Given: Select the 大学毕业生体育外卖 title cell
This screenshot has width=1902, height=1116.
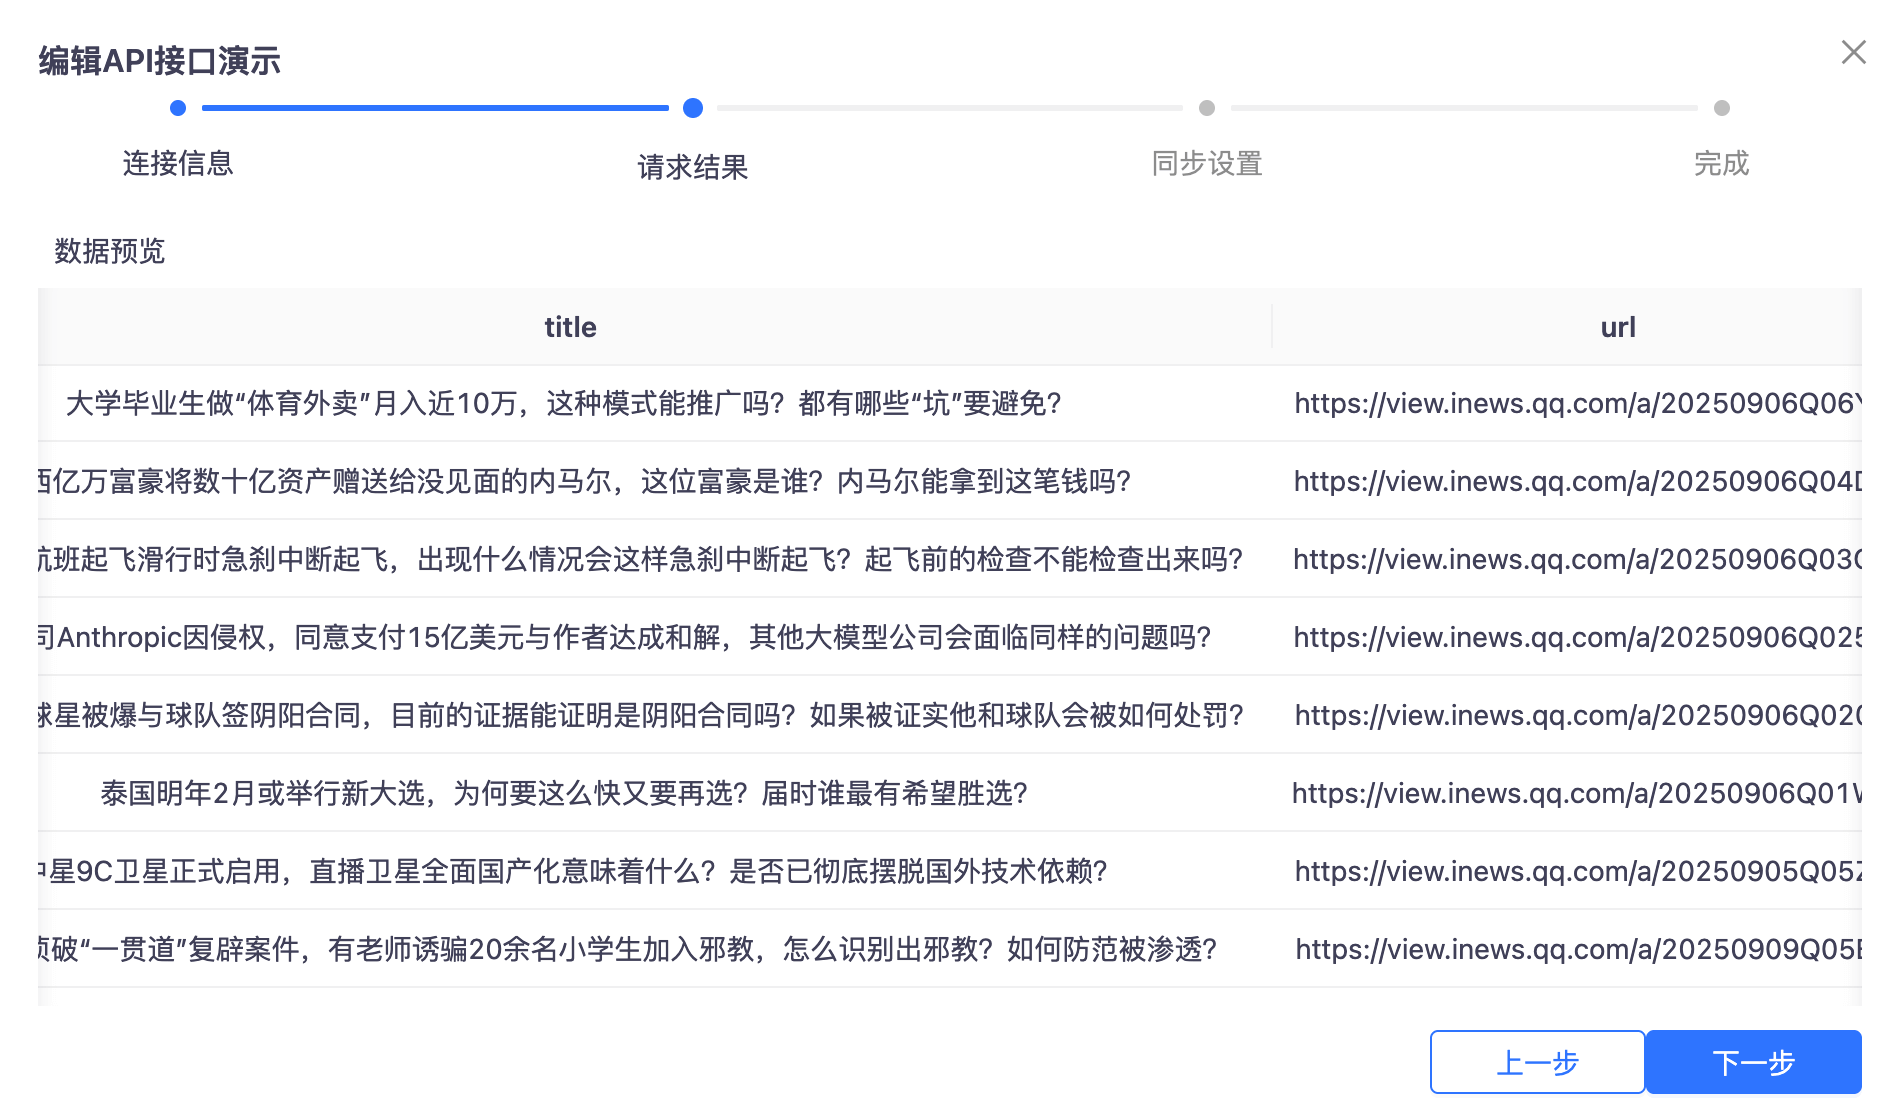Looking at the screenshot, I should pos(563,403).
